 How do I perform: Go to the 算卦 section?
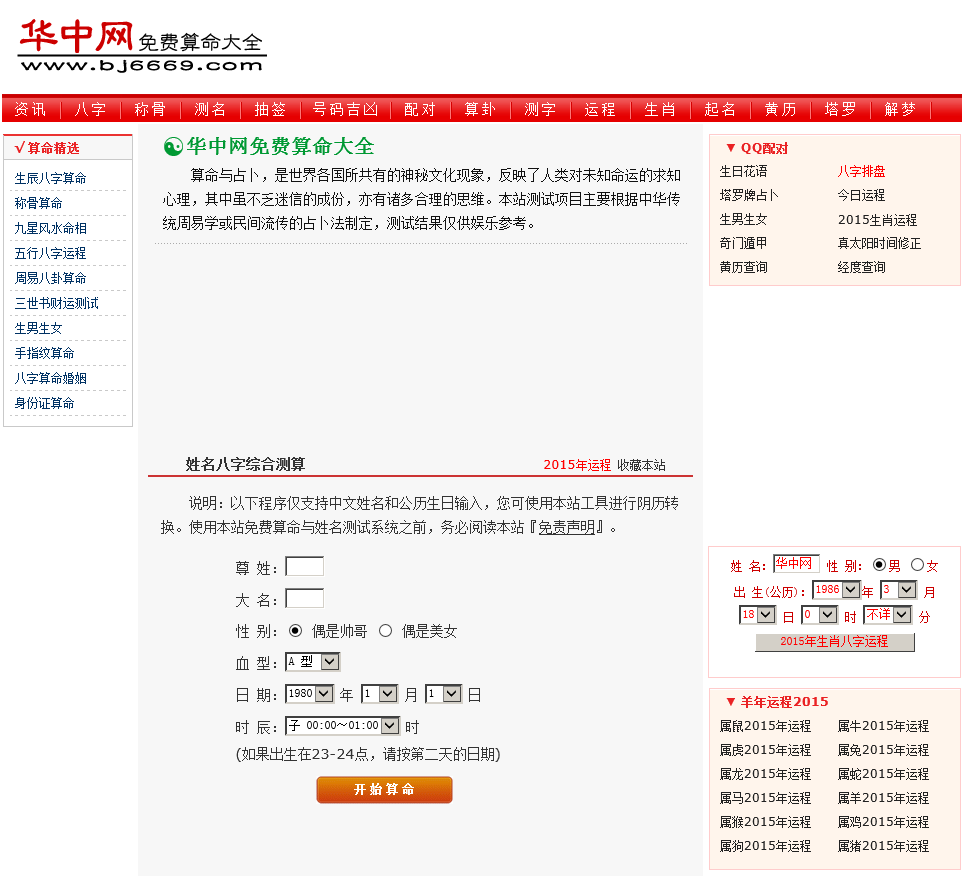(480, 109)
